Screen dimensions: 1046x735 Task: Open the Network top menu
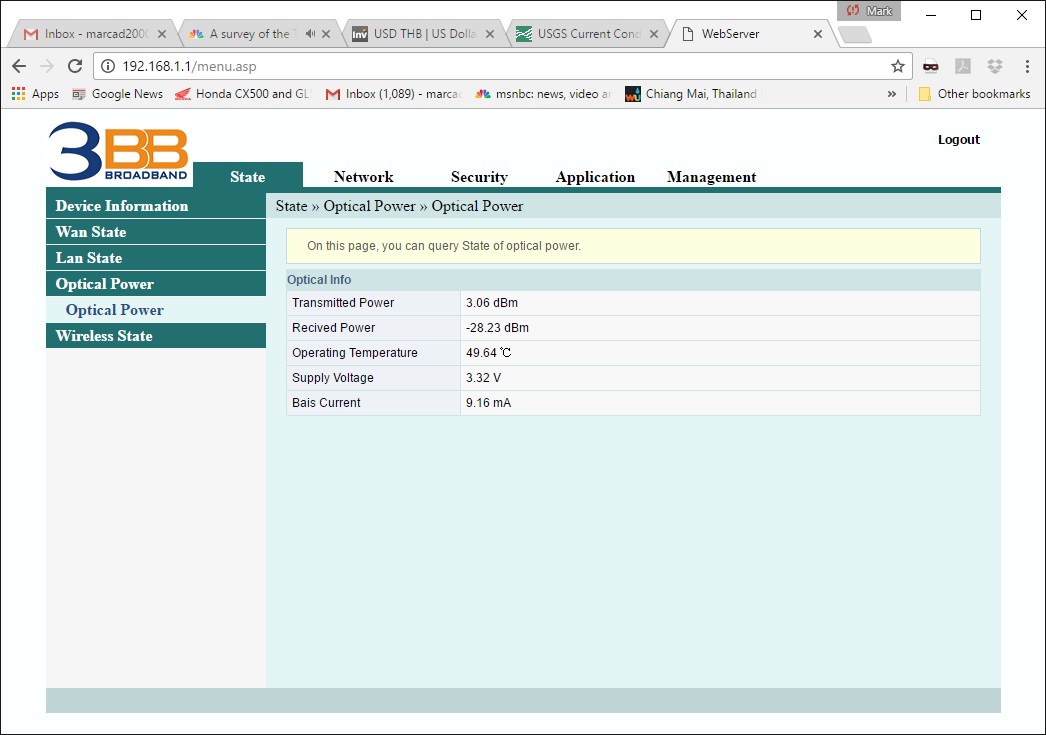[x=364, y=177]
